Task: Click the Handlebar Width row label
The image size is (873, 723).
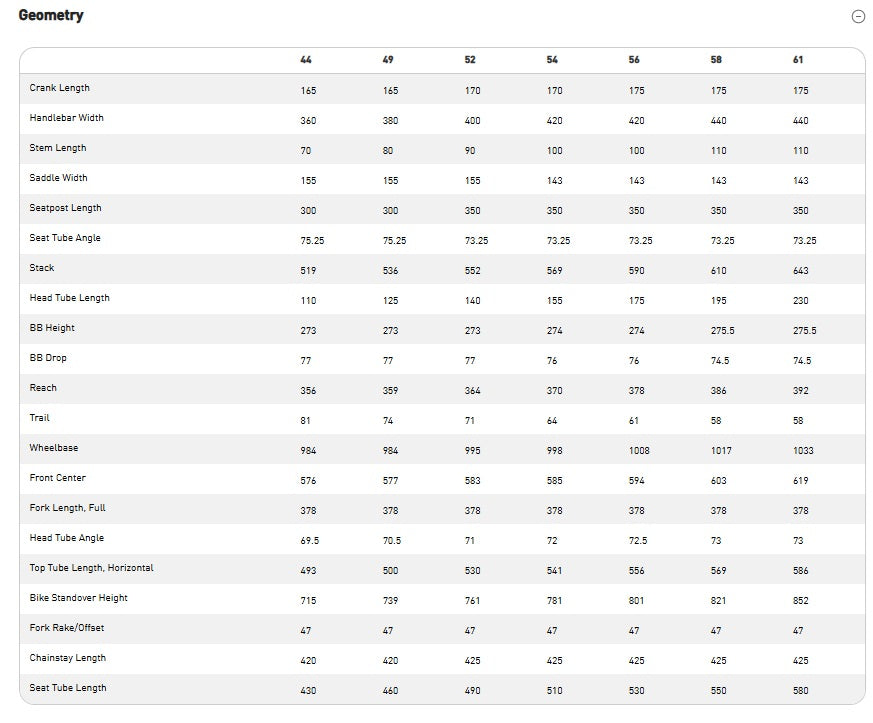Action: pyautogui.click(x=67, y=118)
